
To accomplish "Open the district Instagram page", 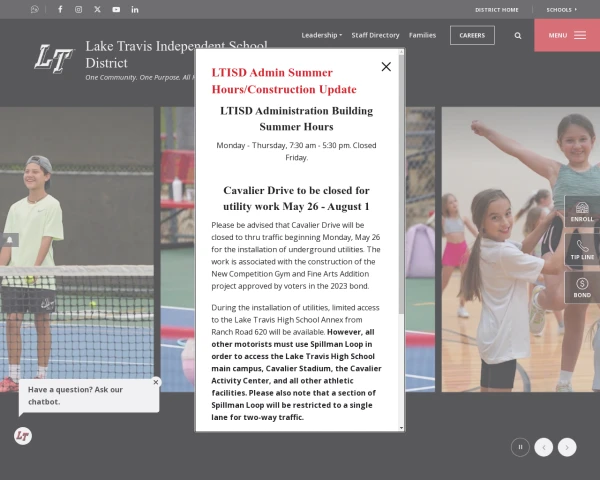I will pos(78,9).
